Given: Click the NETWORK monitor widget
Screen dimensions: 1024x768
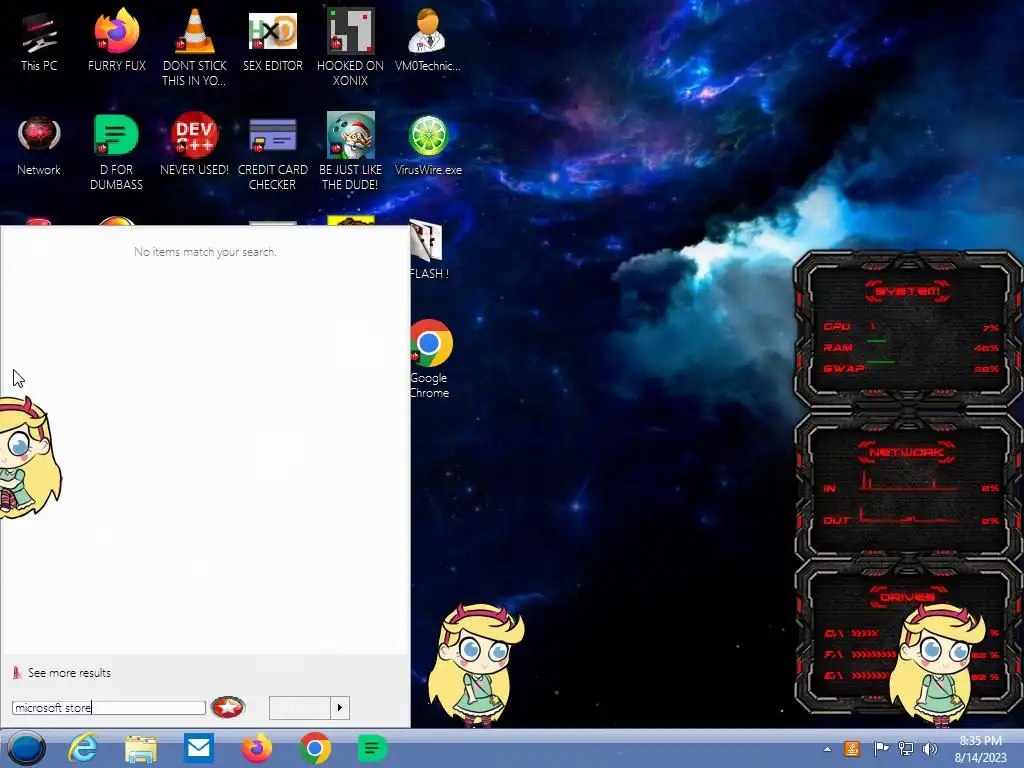Looking at the screenshot, I should (906, 486).
